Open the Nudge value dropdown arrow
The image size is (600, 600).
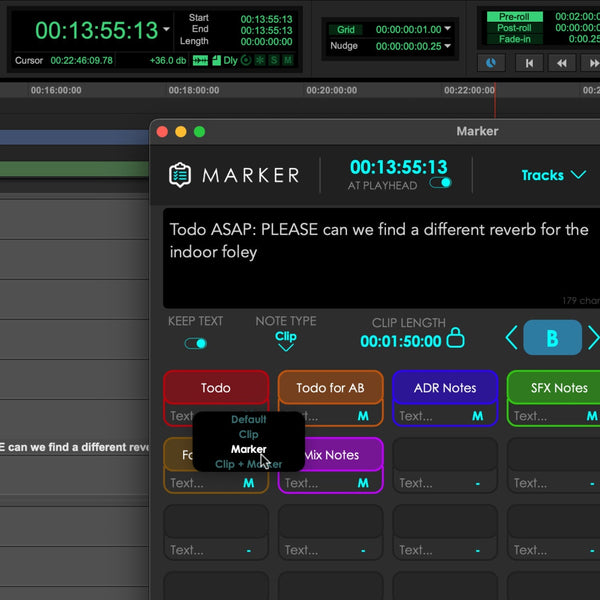[448, 46]
